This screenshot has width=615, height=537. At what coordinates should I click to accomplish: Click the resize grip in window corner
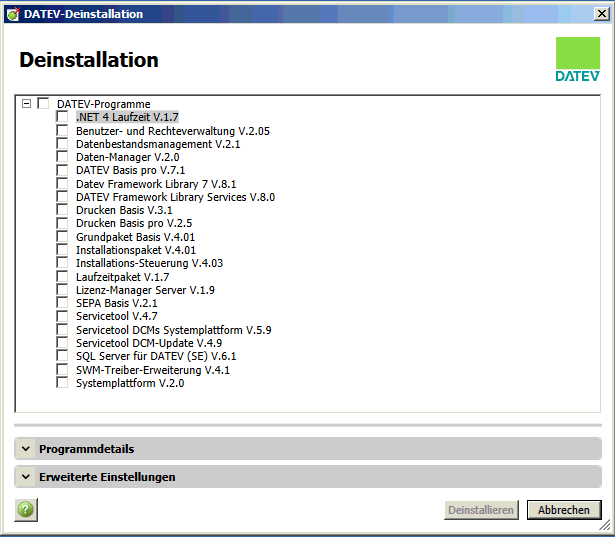pyautogui.click(x=606, y=525)
